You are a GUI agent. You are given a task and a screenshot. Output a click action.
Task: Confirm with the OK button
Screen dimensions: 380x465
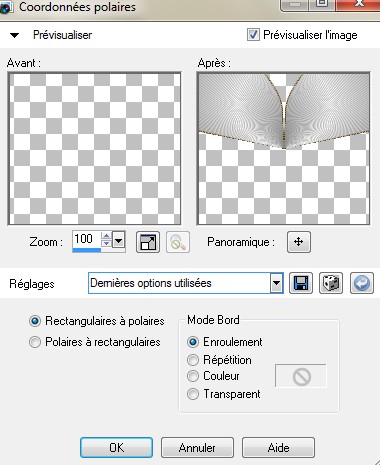[x=116, y=448]
